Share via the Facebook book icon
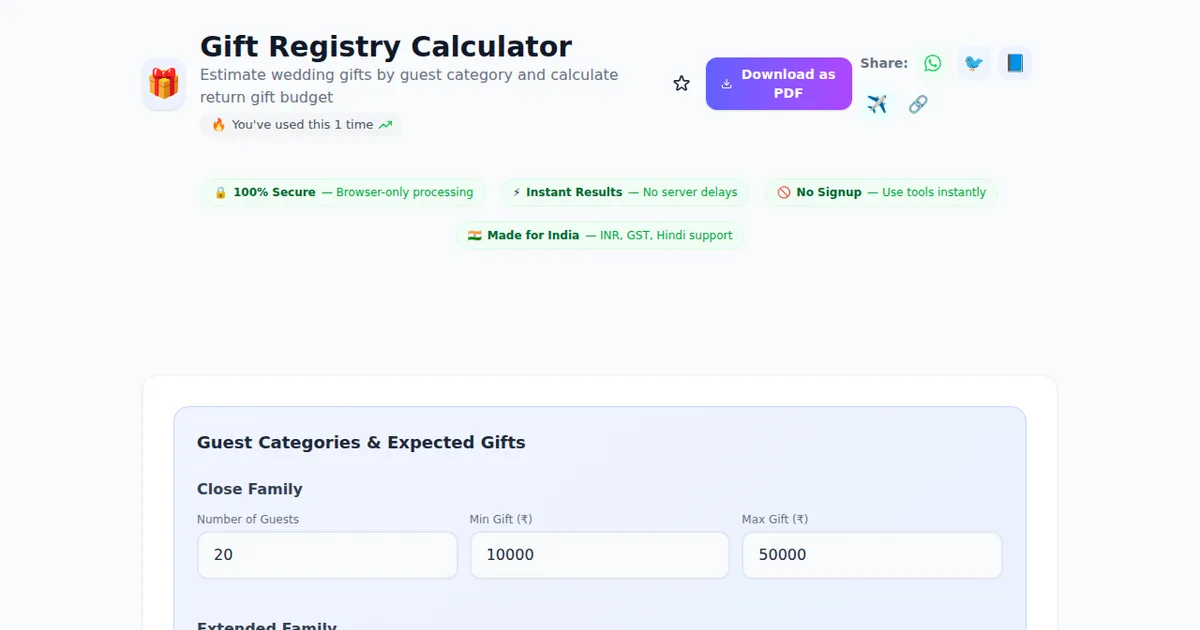Image resolution: width=1200 pixels, height=630 pixels. click(1014, 64)
